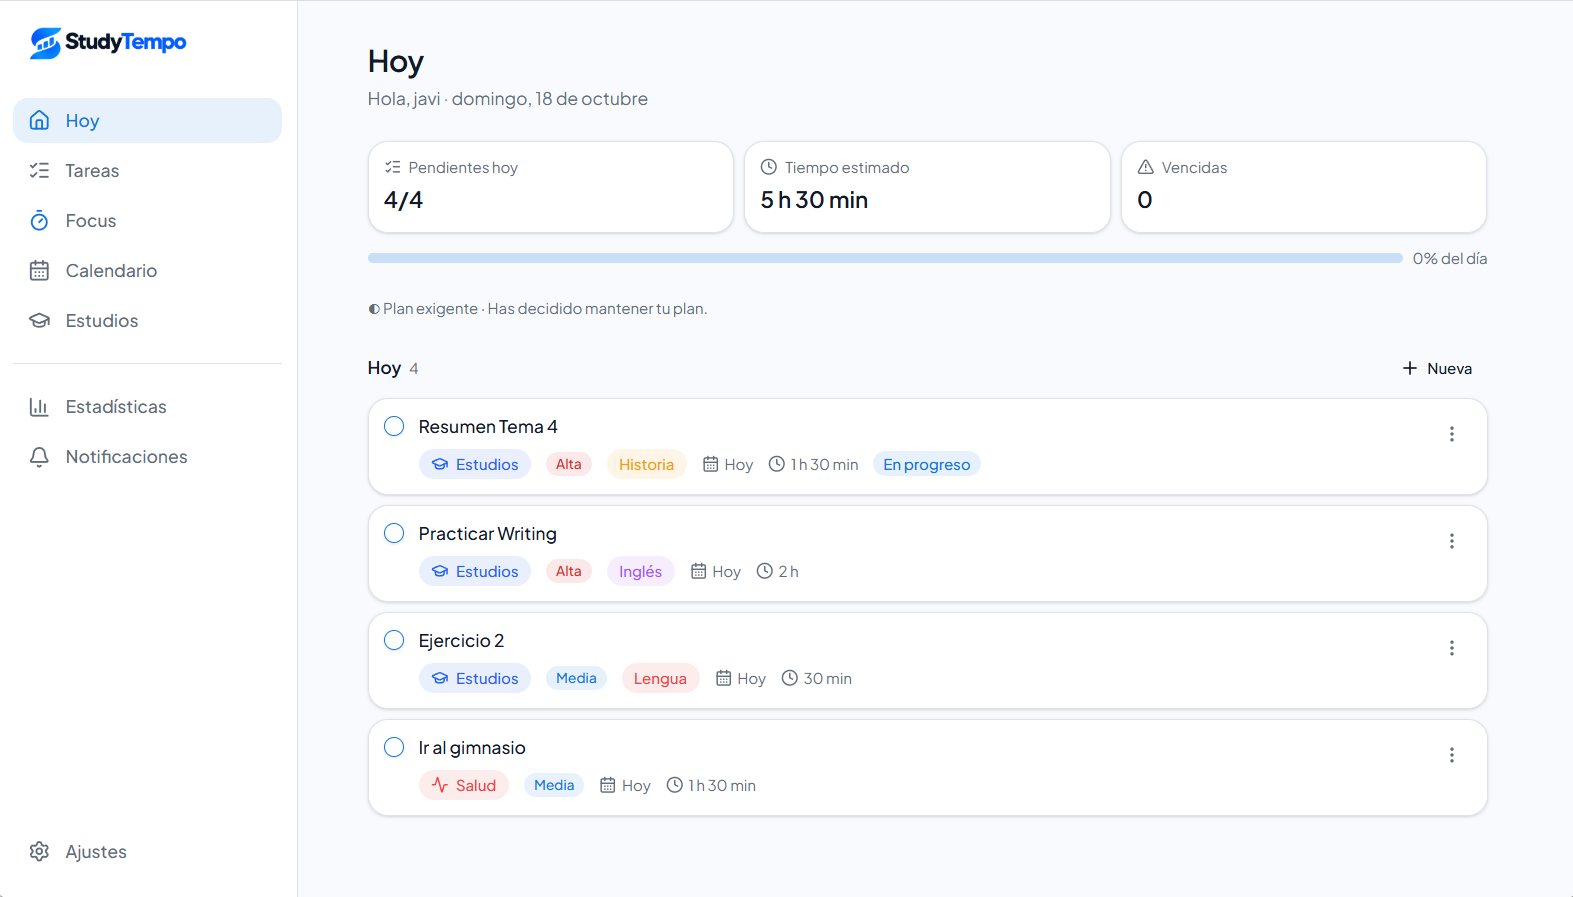Click the Ajustes gear icon
The width and height of the screenshot is (1573, 897).
(x=39, y=851)
